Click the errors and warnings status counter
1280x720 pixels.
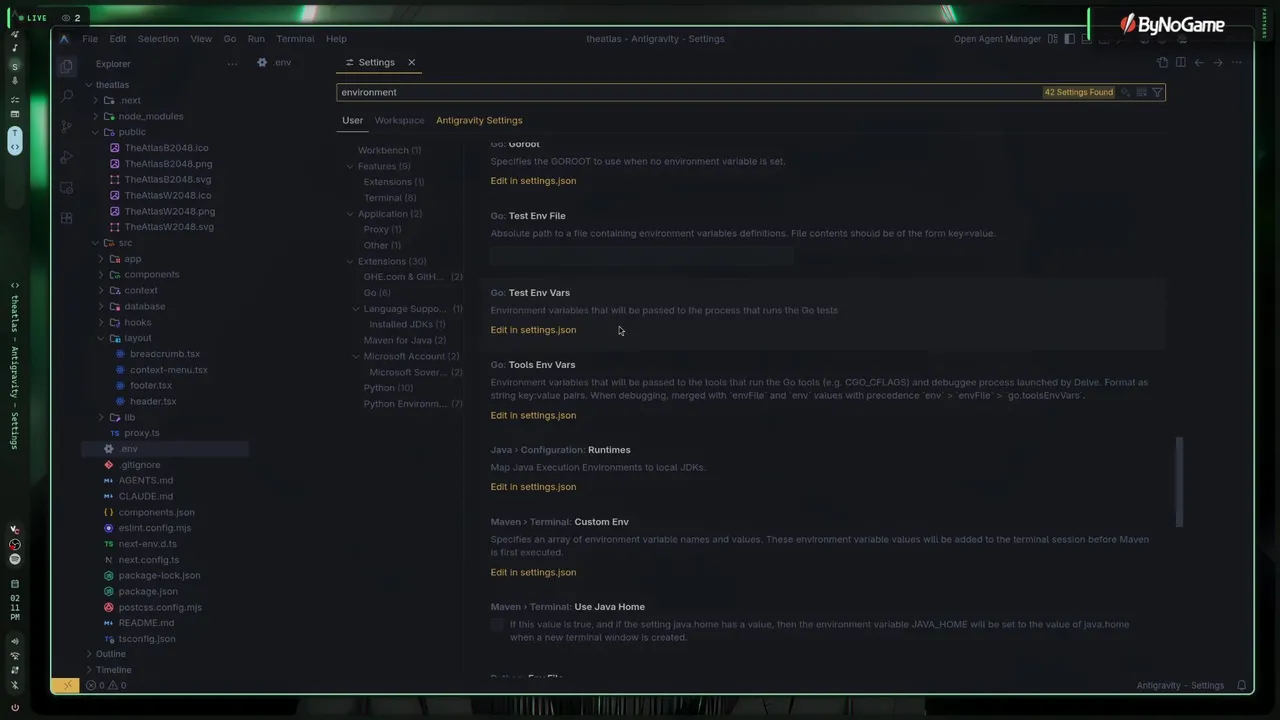pyautogui.click(x=106, y=686)
